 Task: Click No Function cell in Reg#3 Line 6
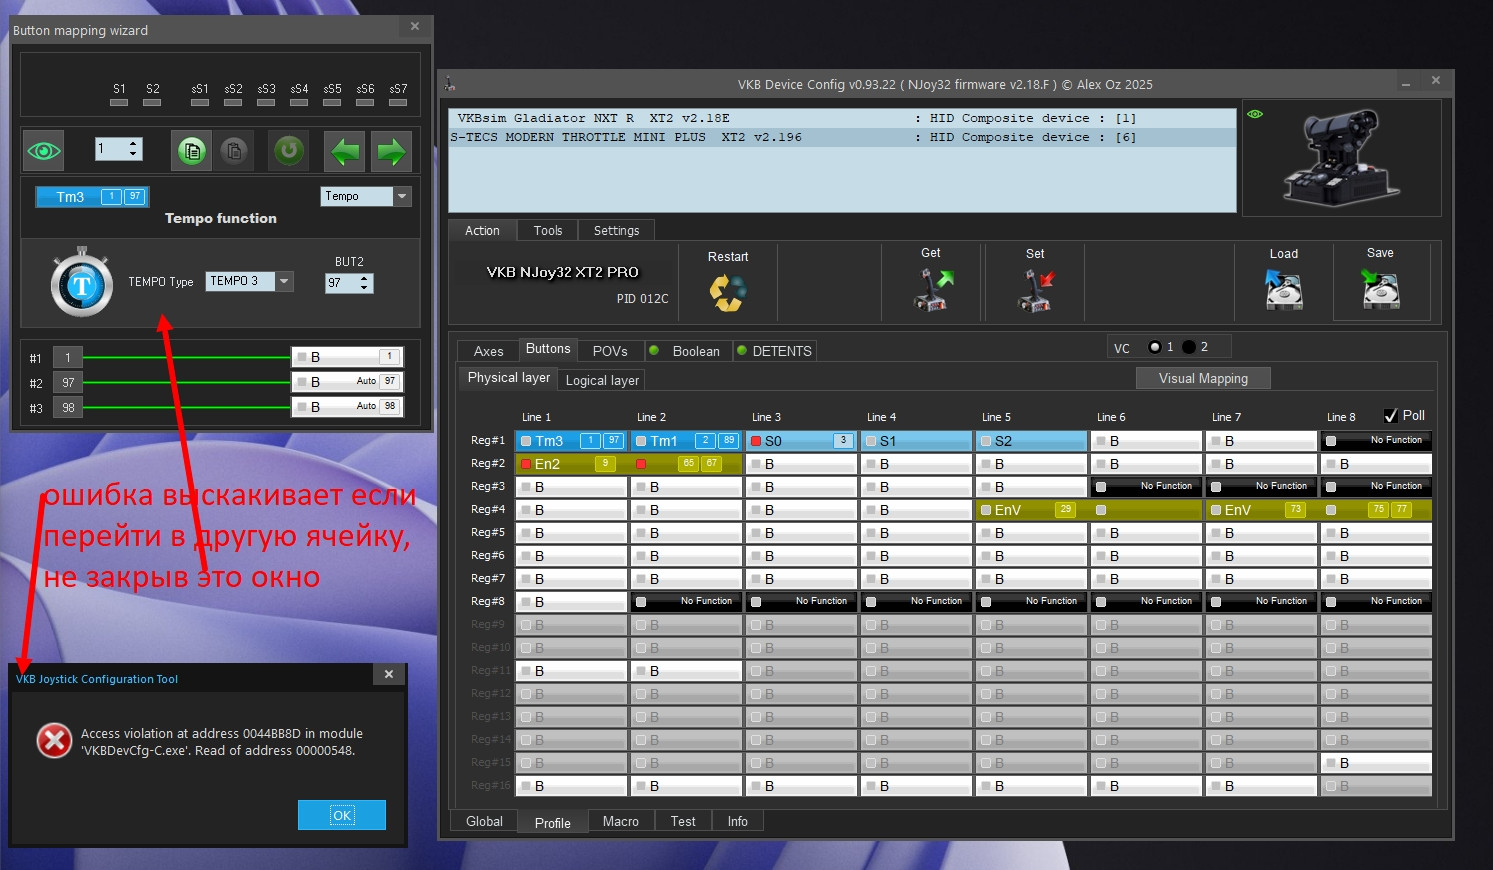(x=1146, y=487)
